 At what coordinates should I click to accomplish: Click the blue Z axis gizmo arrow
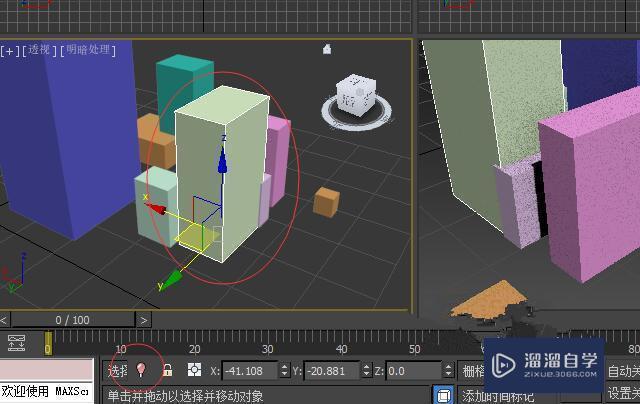tap(223, 160)
